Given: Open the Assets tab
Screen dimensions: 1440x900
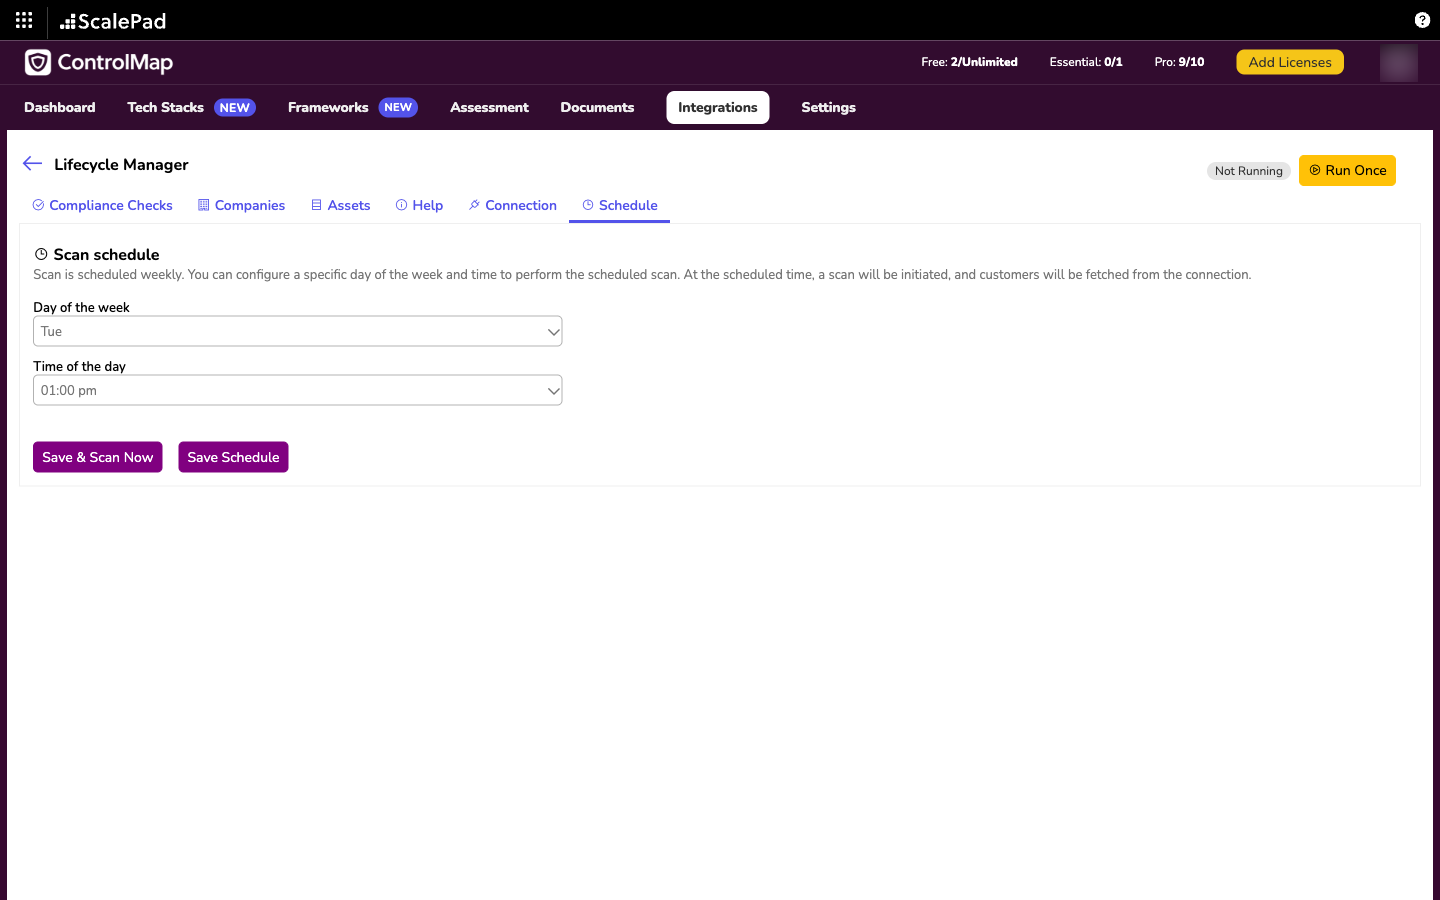Looking at the screenshot, I should coord(340,205).
